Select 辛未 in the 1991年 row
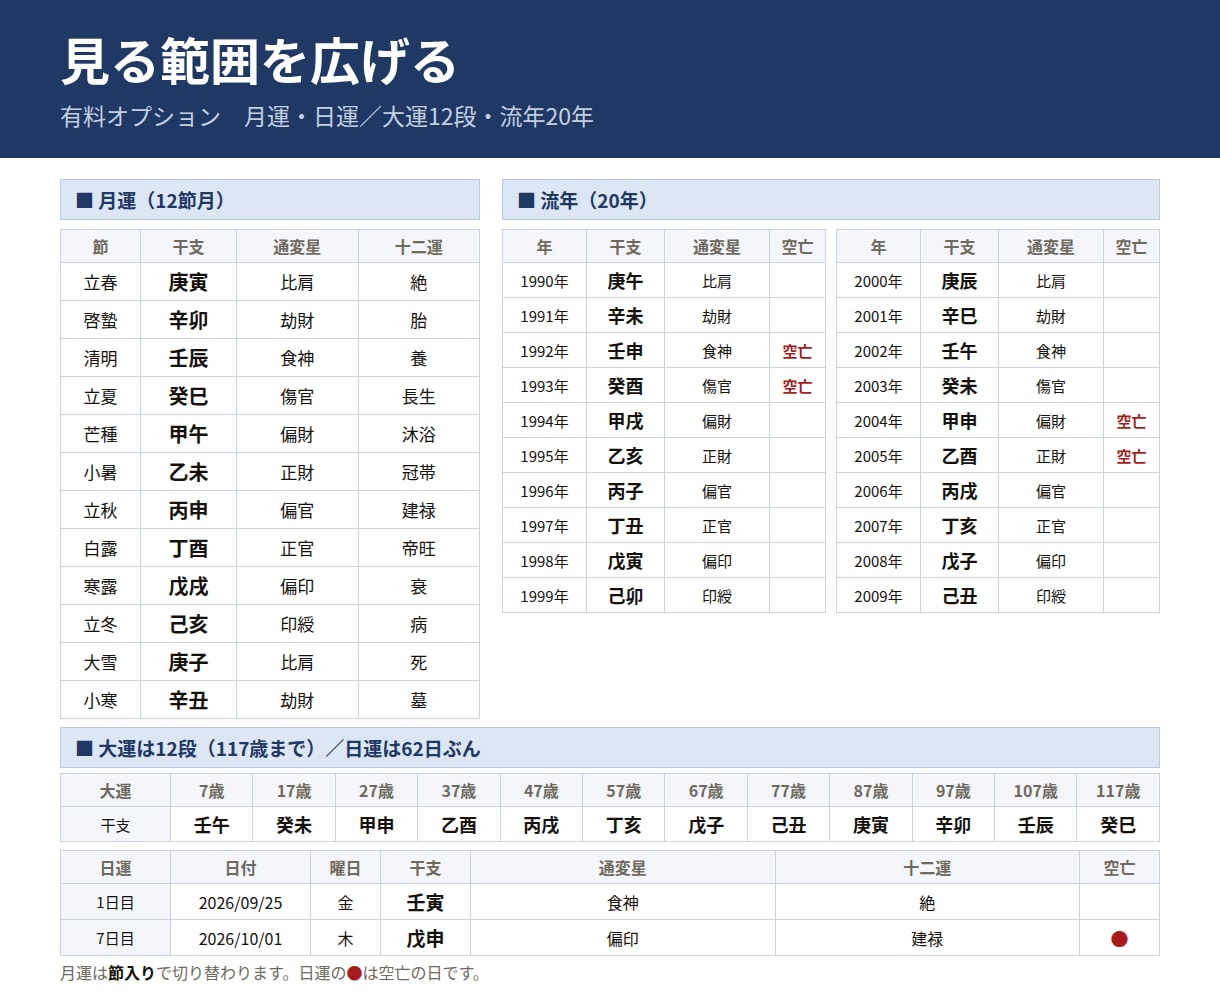This screenshot has width=1220, height=1008. pos(626,317)
